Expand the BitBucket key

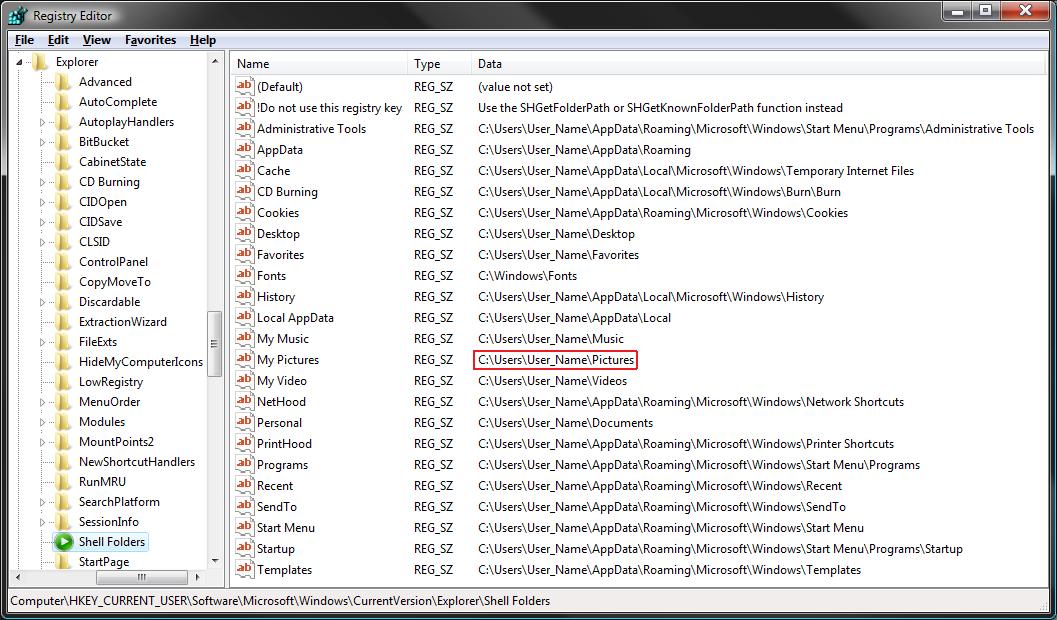click(x=42, y=142)
